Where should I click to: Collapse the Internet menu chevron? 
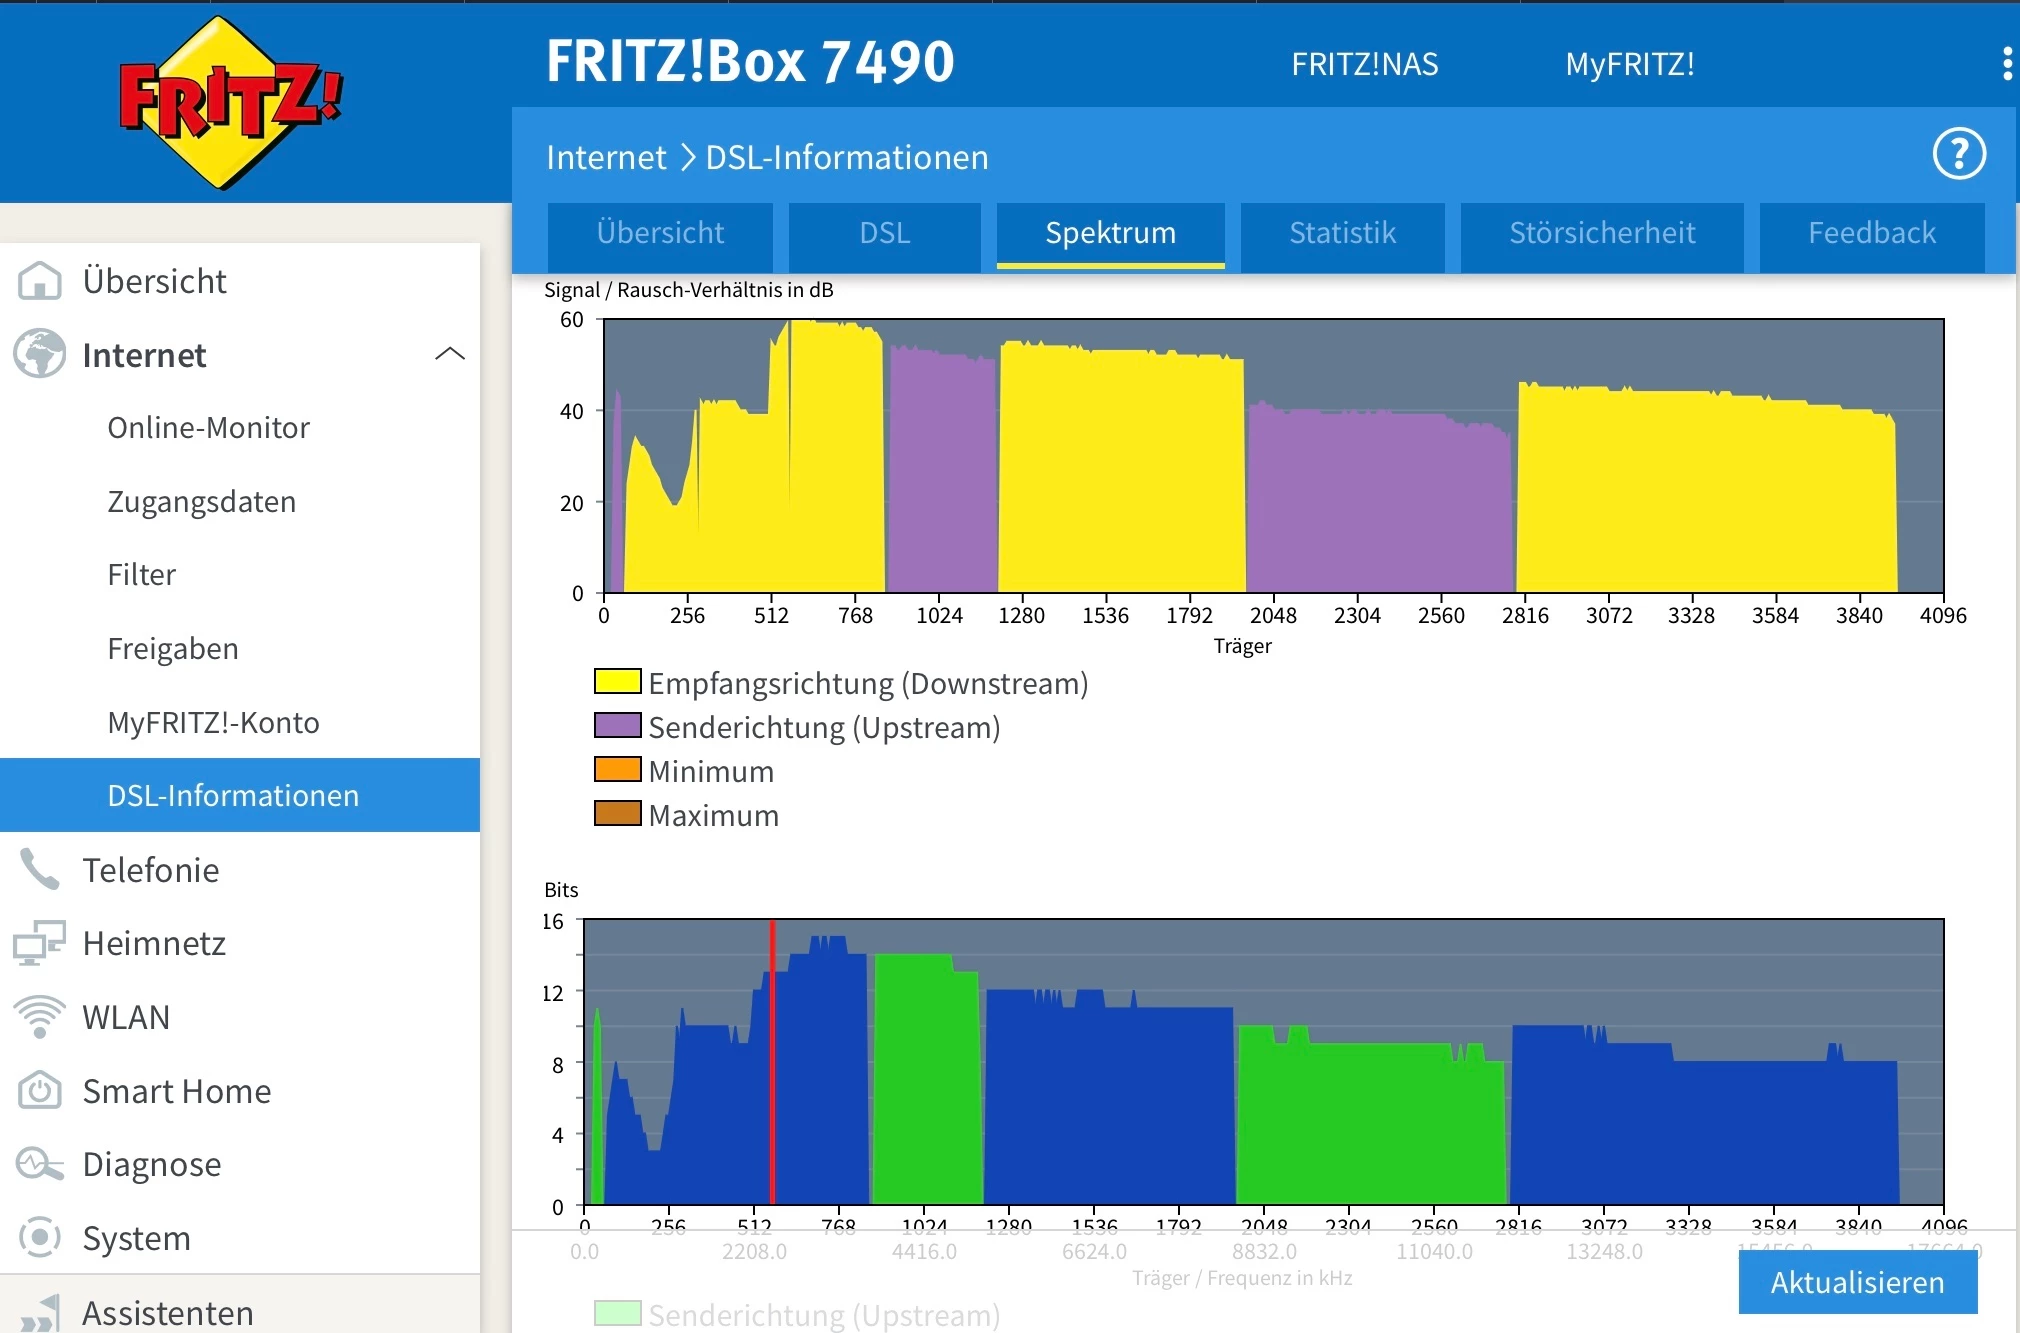[x=450, y=354]
